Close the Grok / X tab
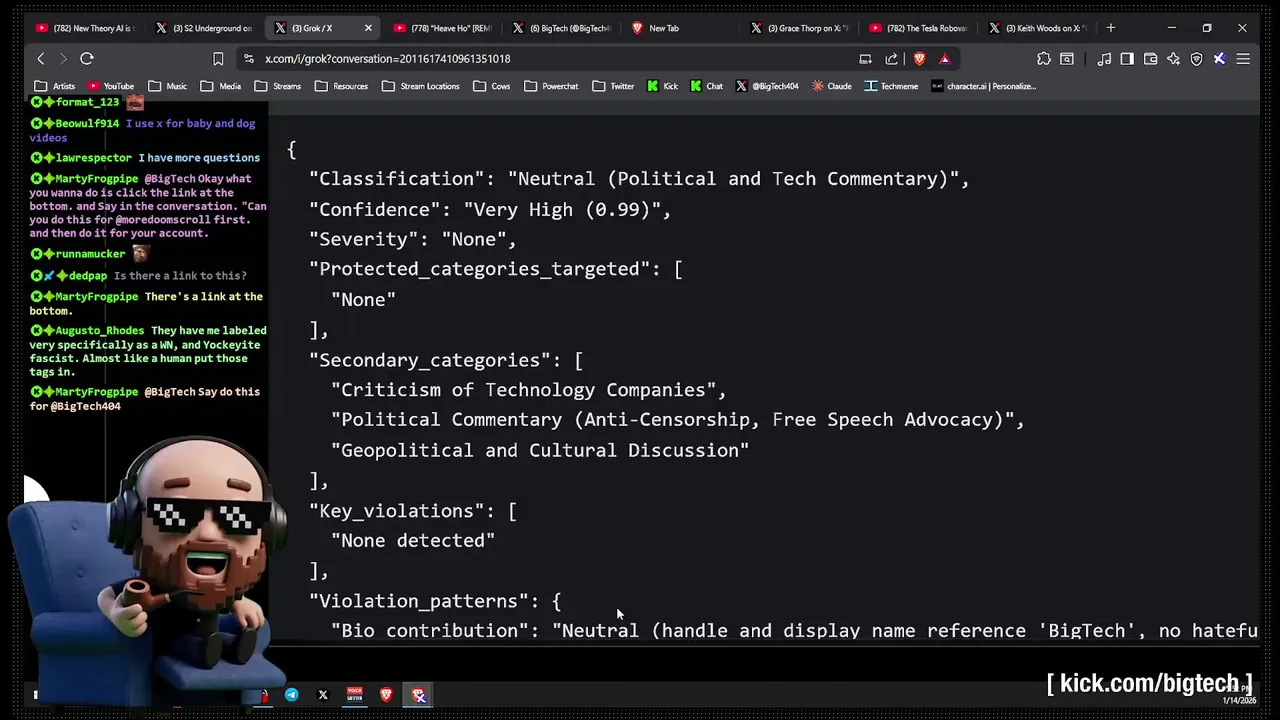Image resolution: width=1280 pixels, height=720 pixels. pyautogui.click(x=368, y=28)
